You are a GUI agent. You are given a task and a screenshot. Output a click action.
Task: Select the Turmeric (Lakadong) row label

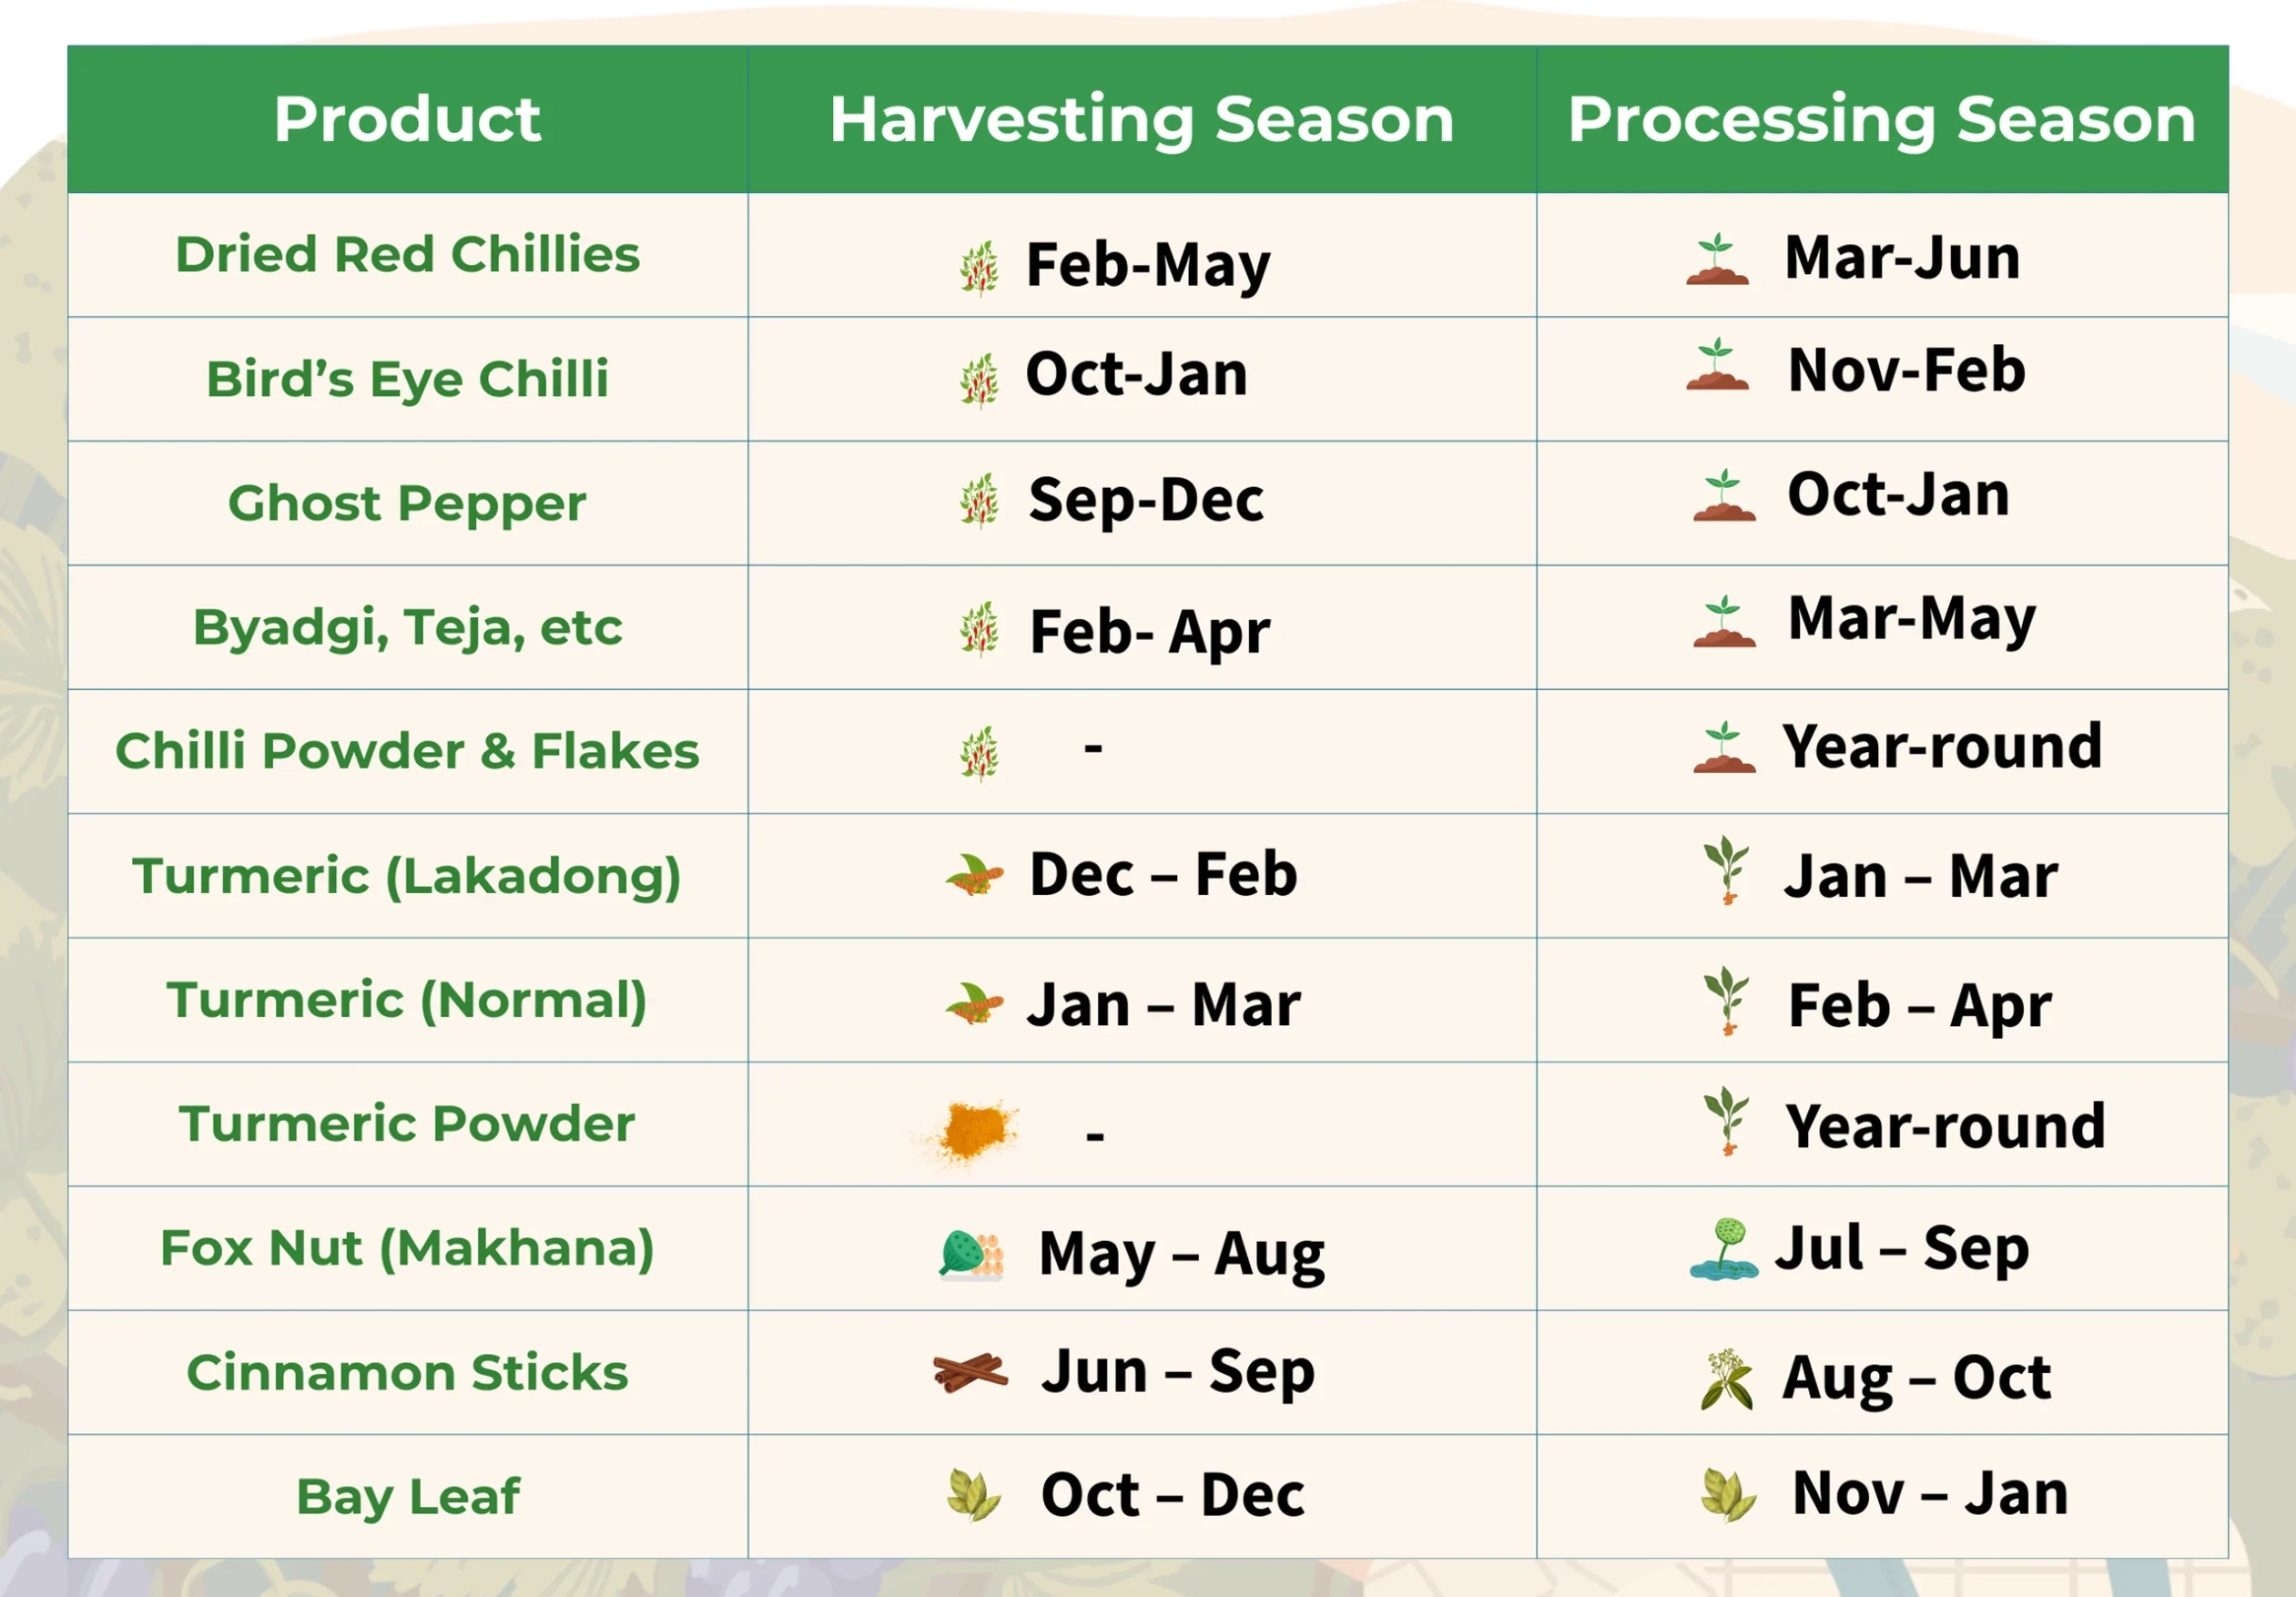click(408, 876)
